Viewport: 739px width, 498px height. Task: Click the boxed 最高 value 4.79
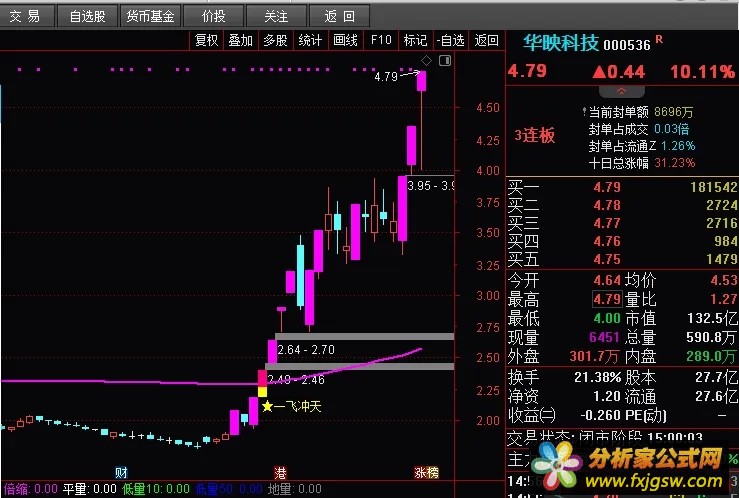pyautogui.click(x=607, y=299)
